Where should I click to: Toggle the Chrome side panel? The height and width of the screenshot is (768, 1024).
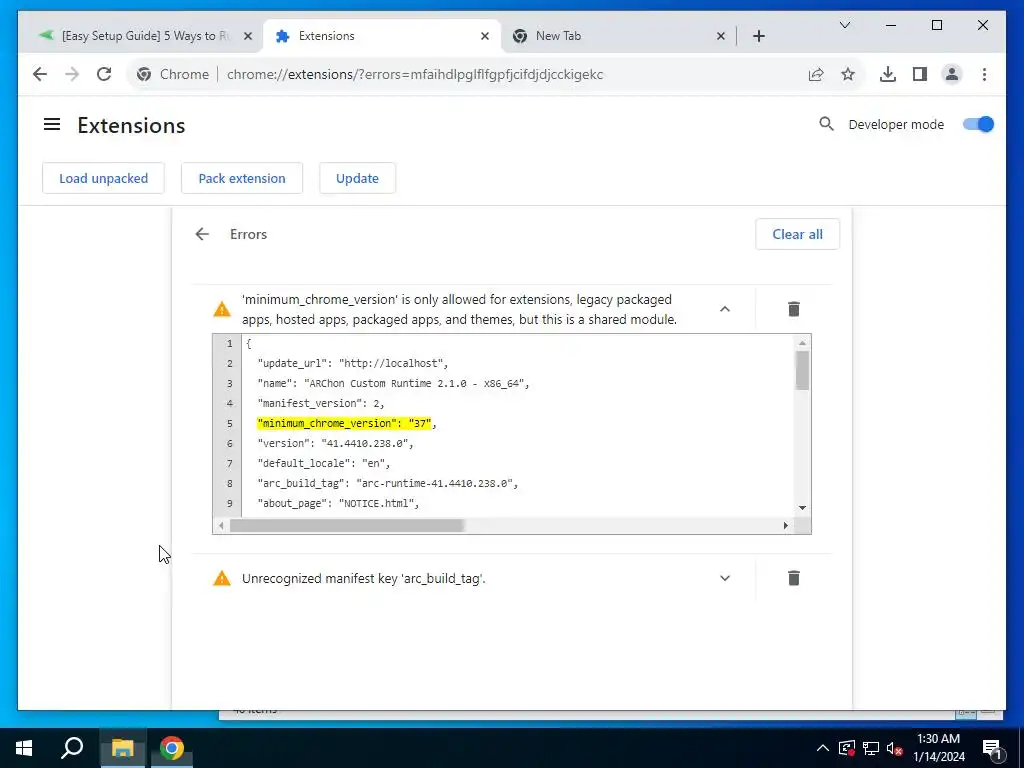tap(920, 74)
